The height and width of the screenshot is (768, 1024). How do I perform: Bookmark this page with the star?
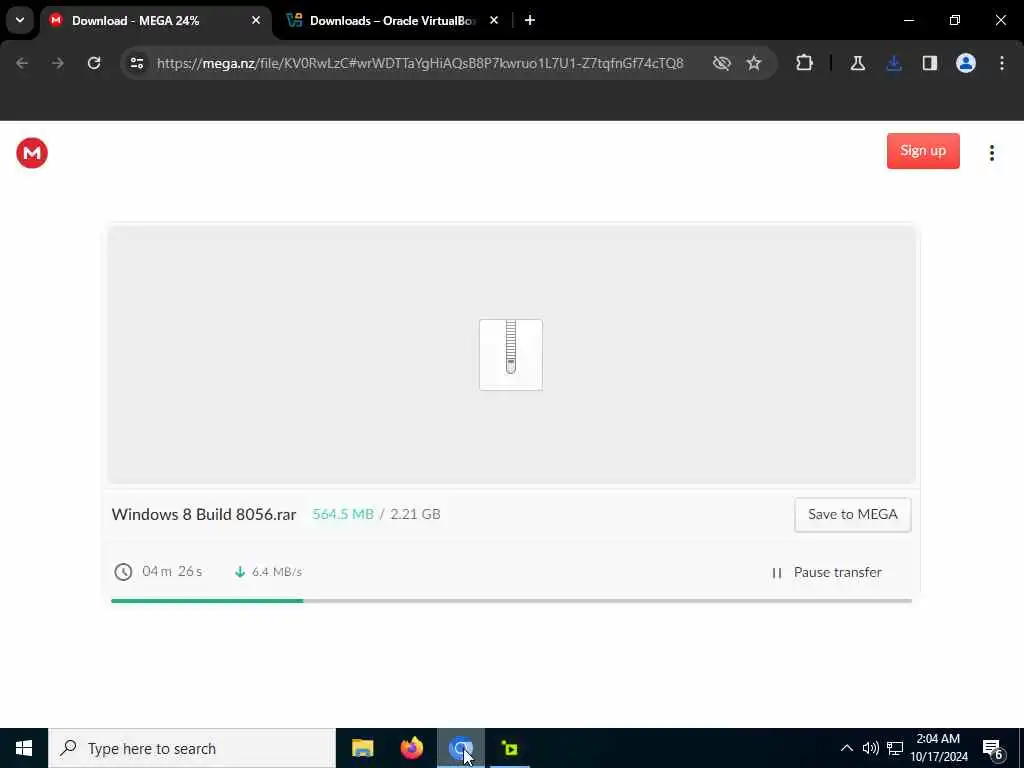click(754, 63)
